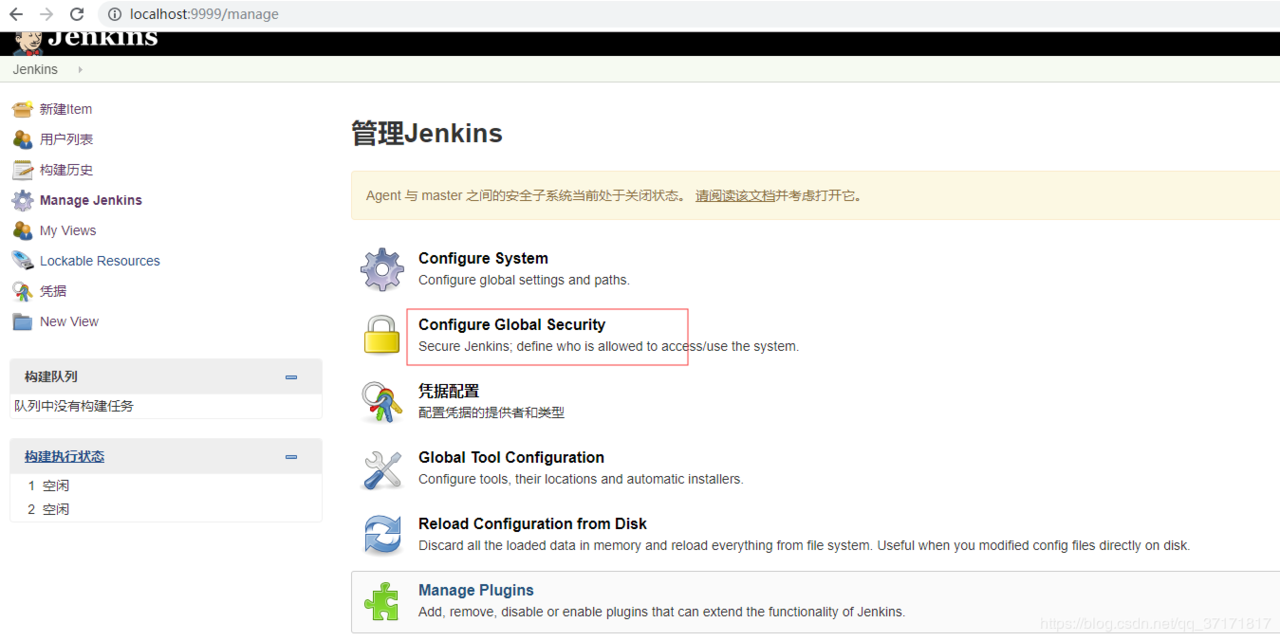Image resolution: width=1280 pixels, height=641 pixels.
Task: Collapse the 构建队列 panel
Action: click(x=291, y=377)
